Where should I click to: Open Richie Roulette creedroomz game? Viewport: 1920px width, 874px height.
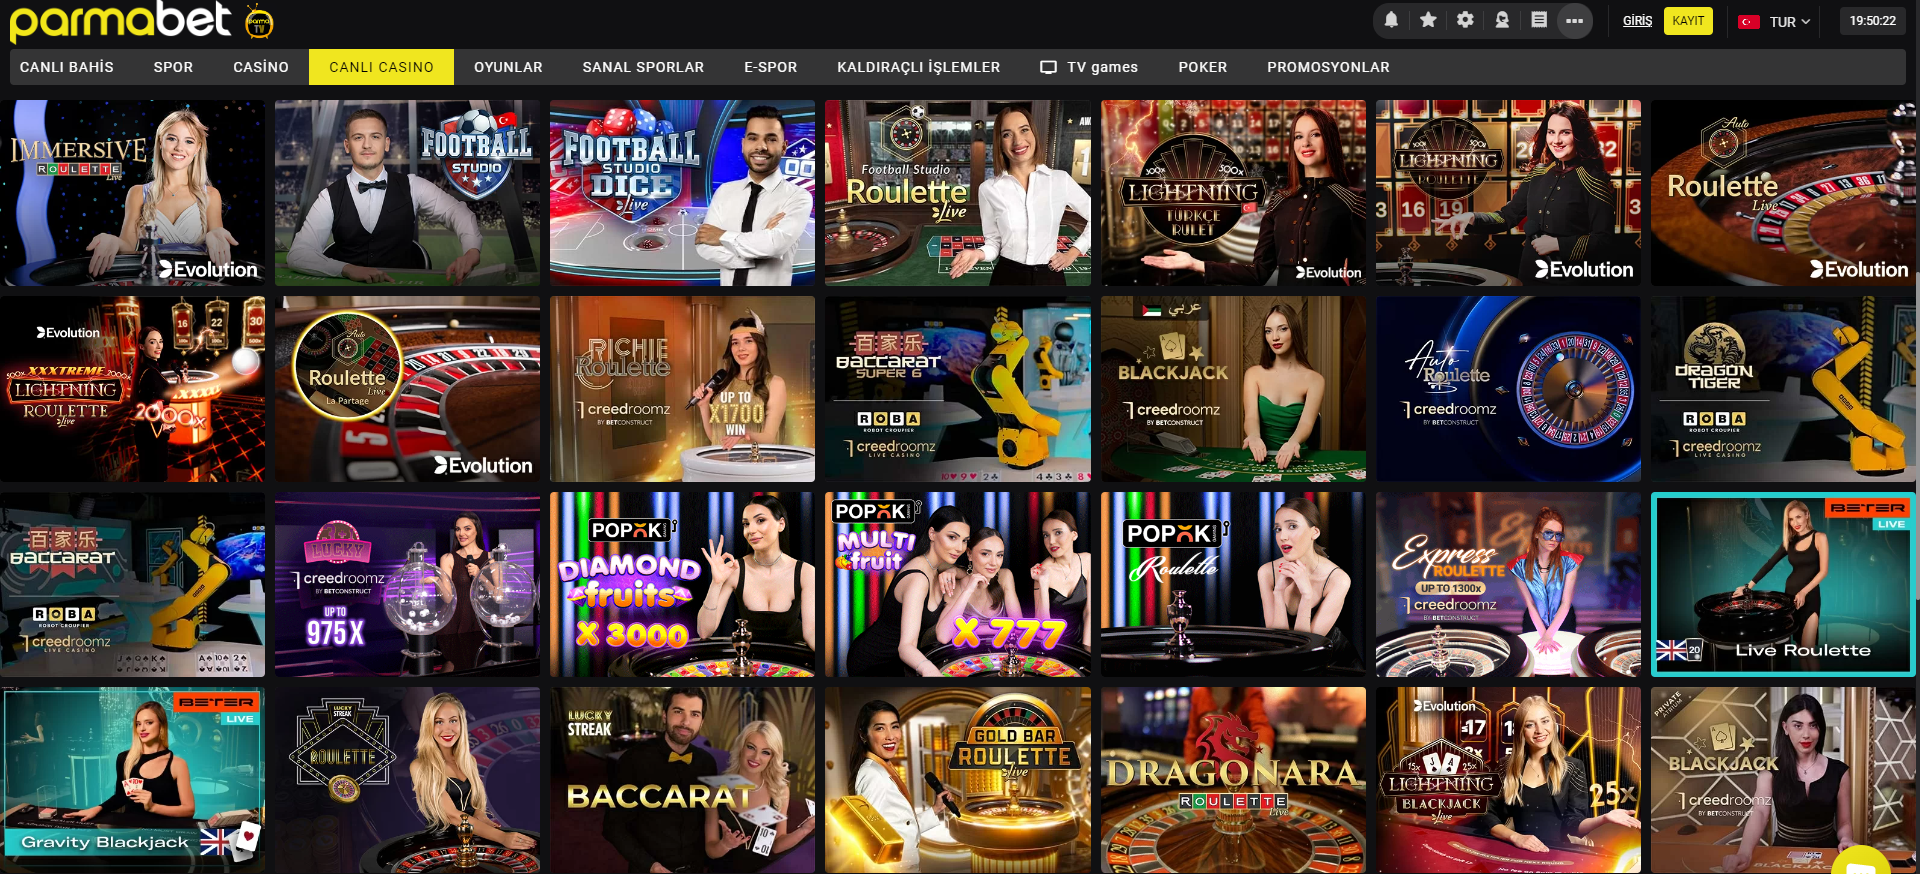[682, 389]
